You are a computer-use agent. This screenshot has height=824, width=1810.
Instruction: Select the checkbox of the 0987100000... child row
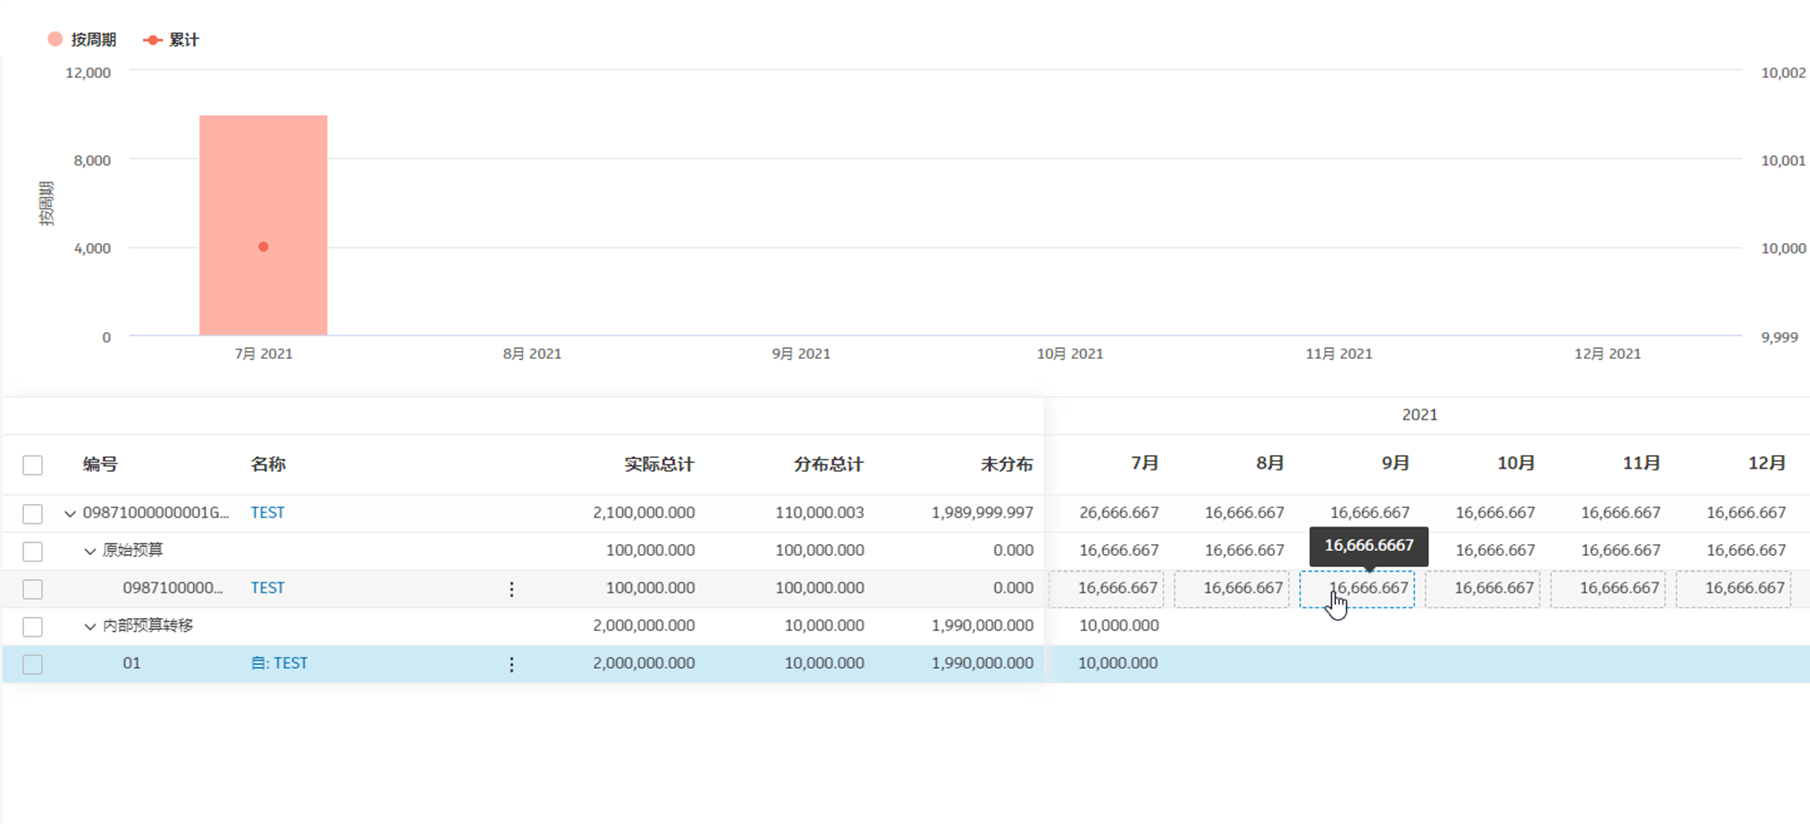coord(33,589)
